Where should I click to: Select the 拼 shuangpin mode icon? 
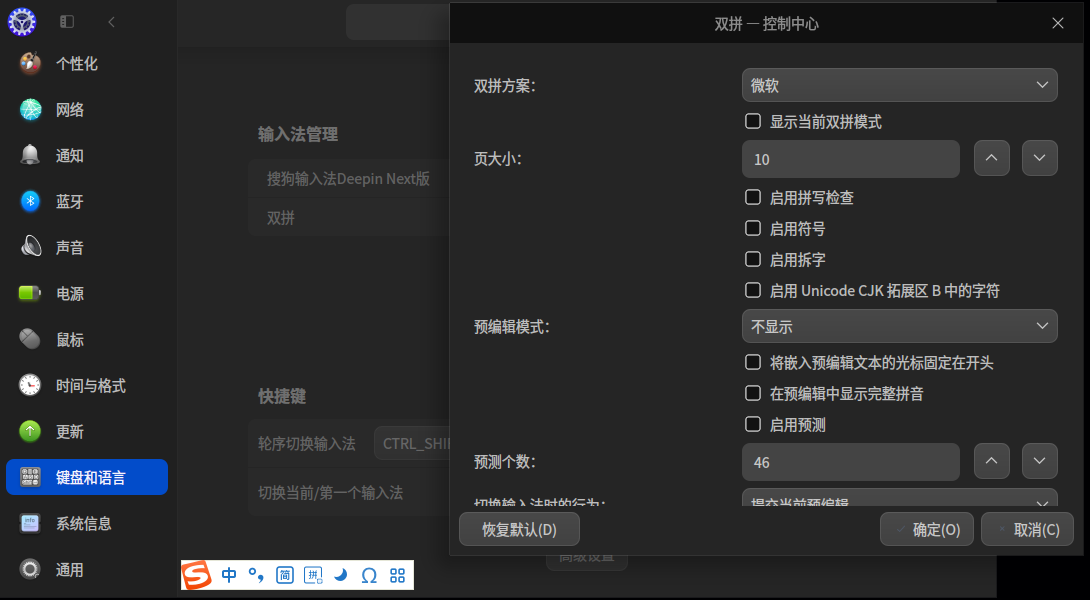click(x=312, y=575)
